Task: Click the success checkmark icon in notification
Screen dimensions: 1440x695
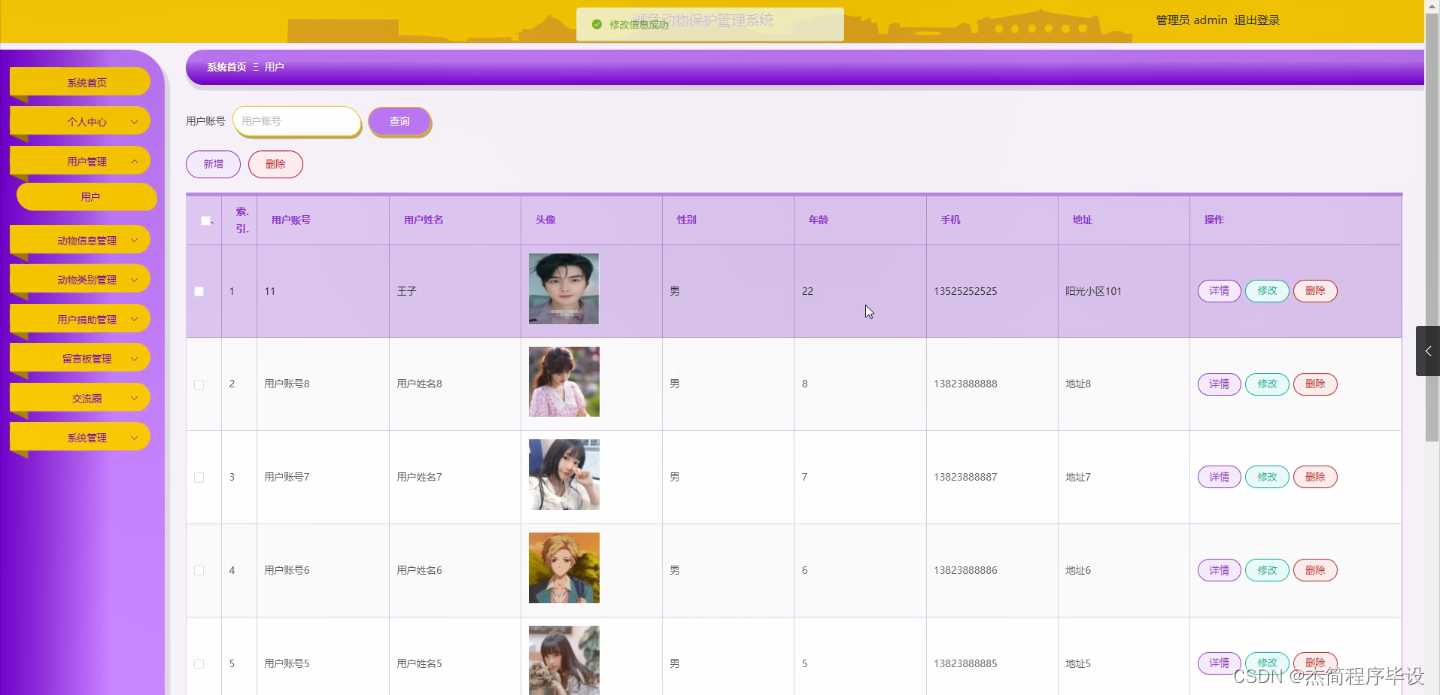Action: (x=597, y=24)
